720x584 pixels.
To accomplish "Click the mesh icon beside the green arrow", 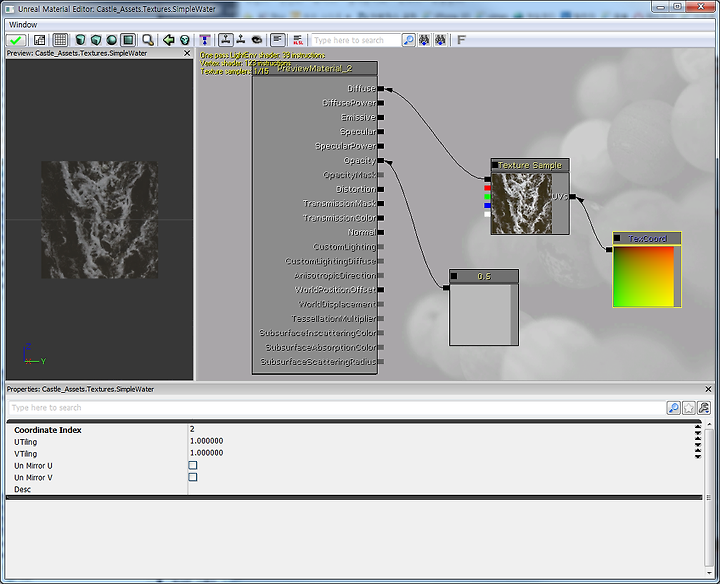I will pos(185,40).
